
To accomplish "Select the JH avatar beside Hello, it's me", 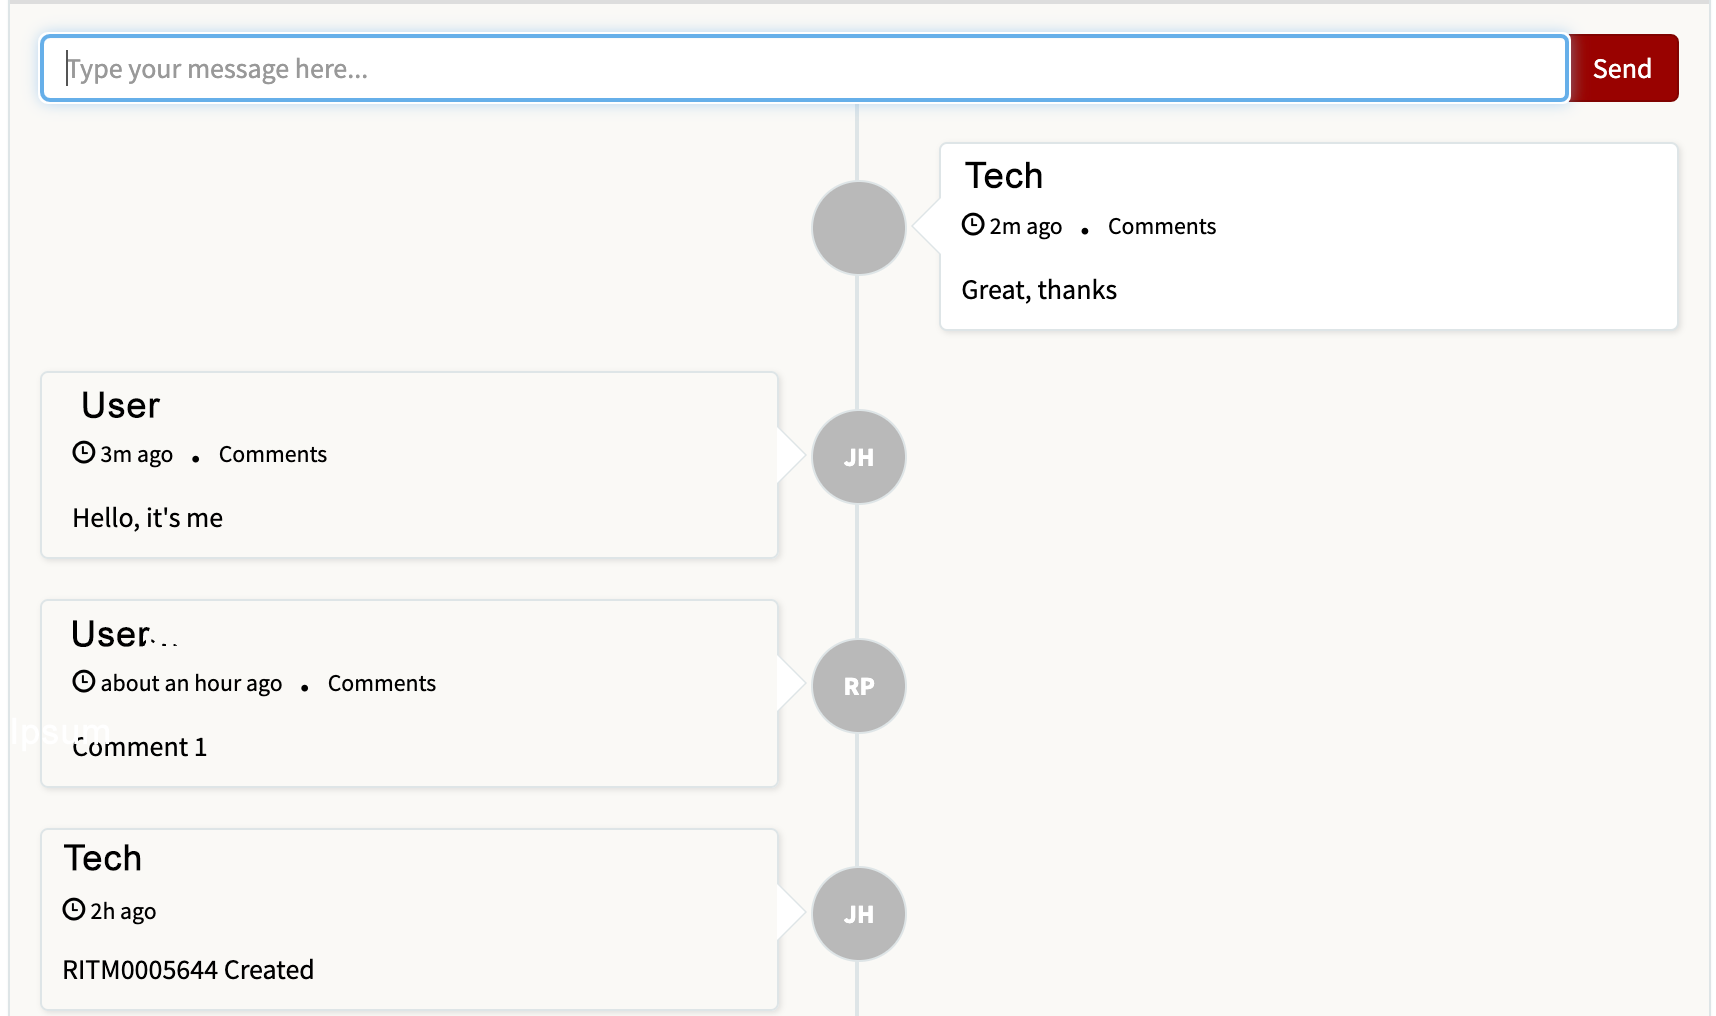I will coord(857,456).
